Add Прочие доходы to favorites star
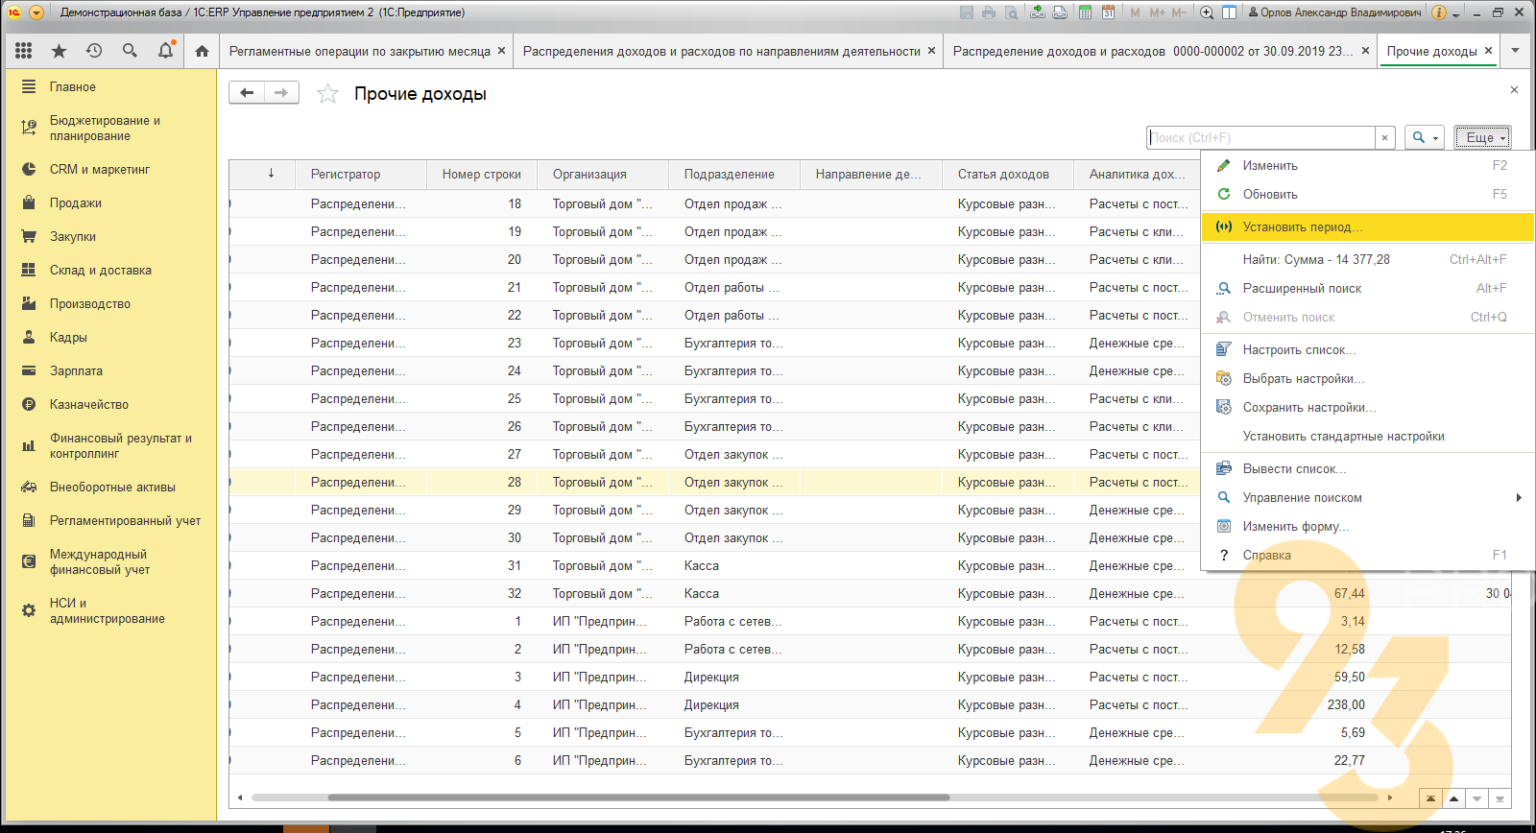The width and height of the screenshot is (1536, 833). [x=327, y=94]
